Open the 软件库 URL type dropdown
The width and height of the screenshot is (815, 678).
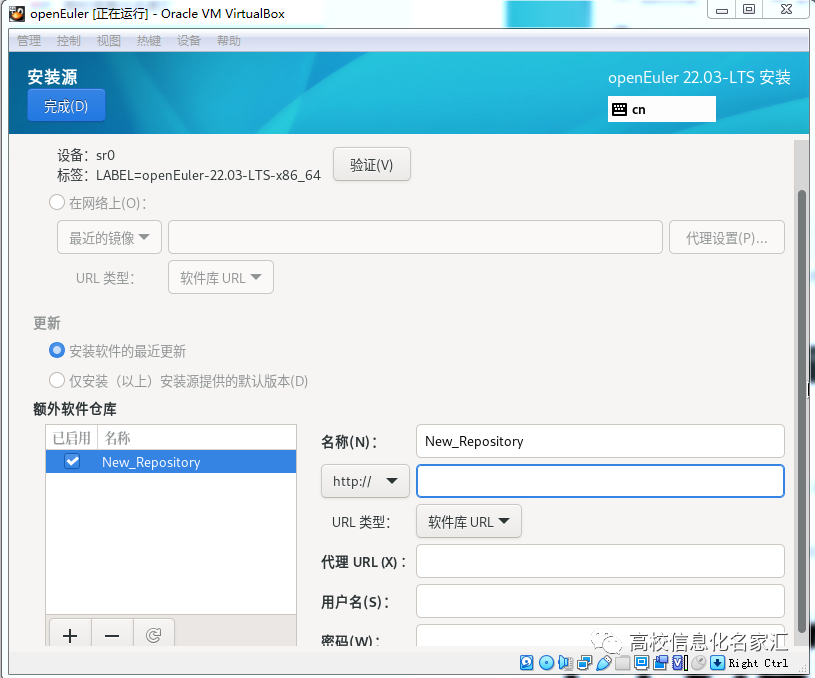pos(468,521)
